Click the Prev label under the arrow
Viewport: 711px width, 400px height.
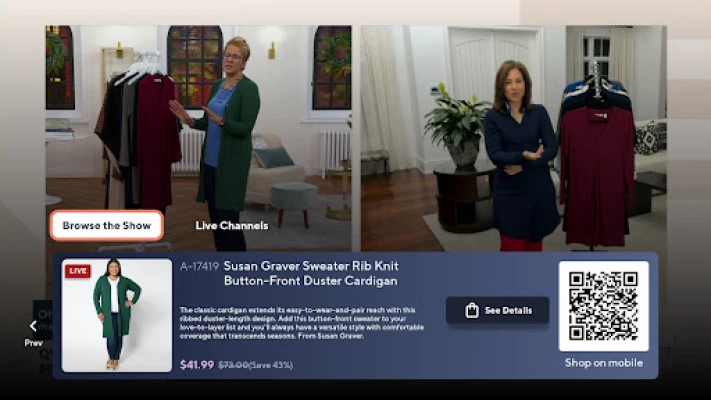click(34, 343)
